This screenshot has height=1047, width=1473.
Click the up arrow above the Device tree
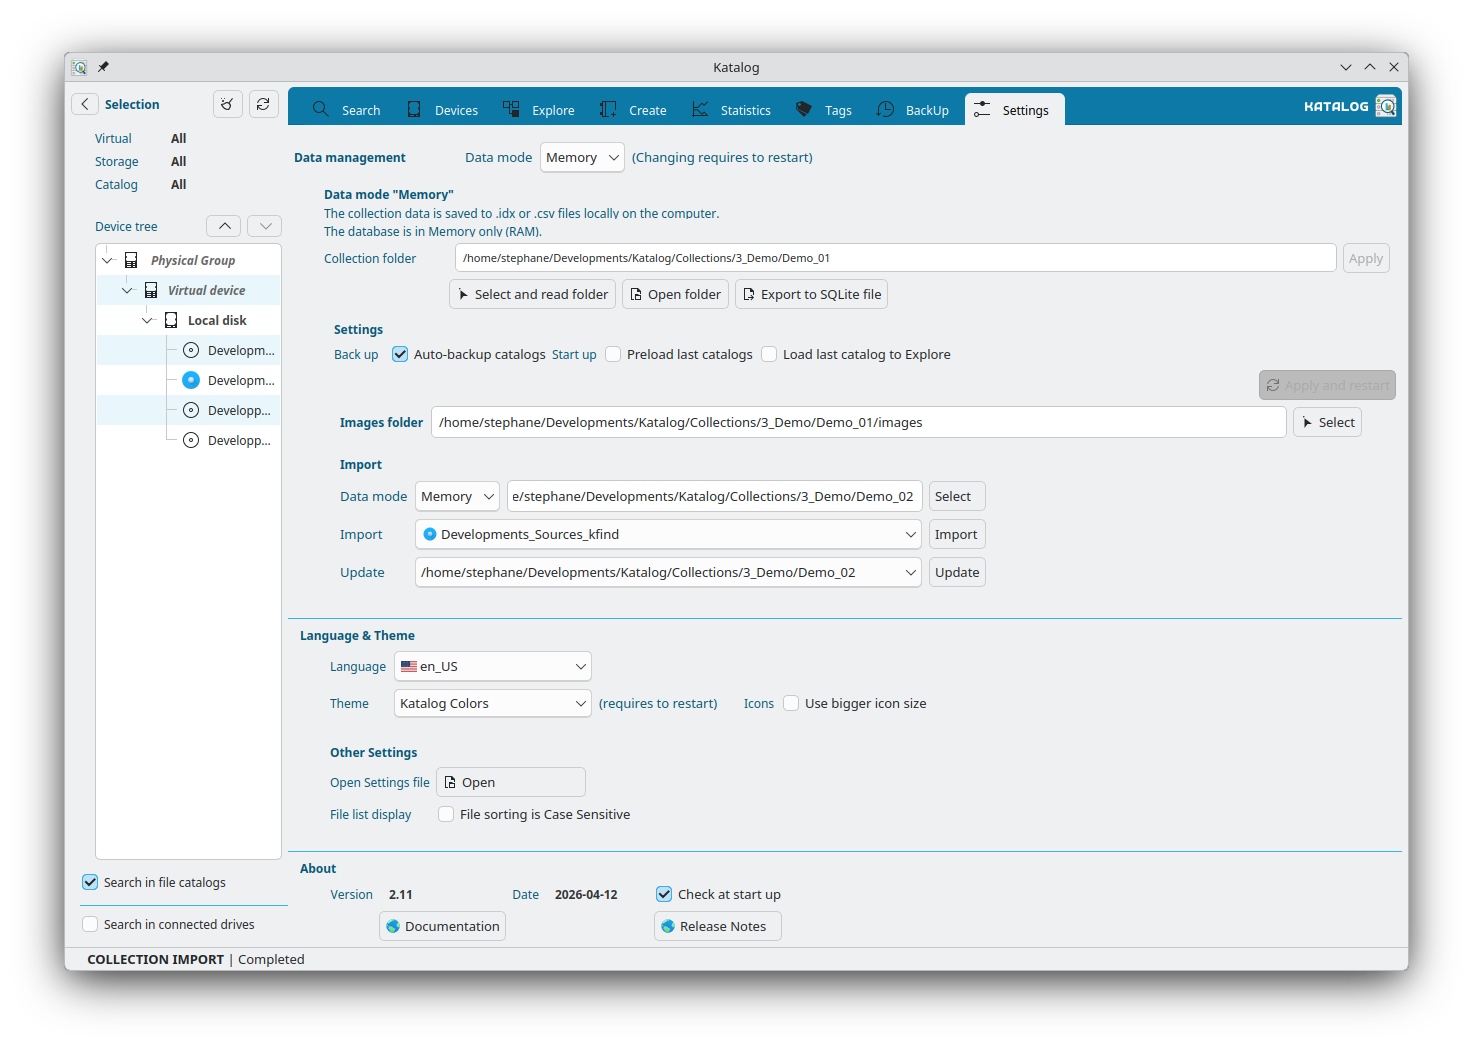[x=223, y=225]
